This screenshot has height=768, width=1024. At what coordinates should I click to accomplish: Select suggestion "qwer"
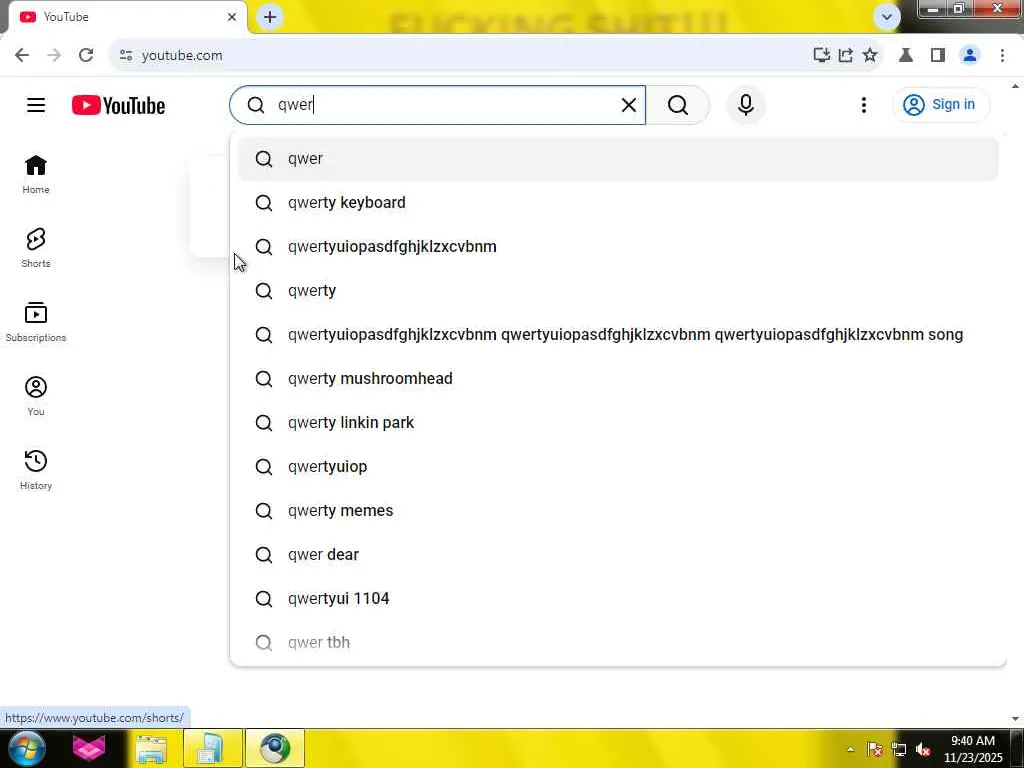point(618,159)
